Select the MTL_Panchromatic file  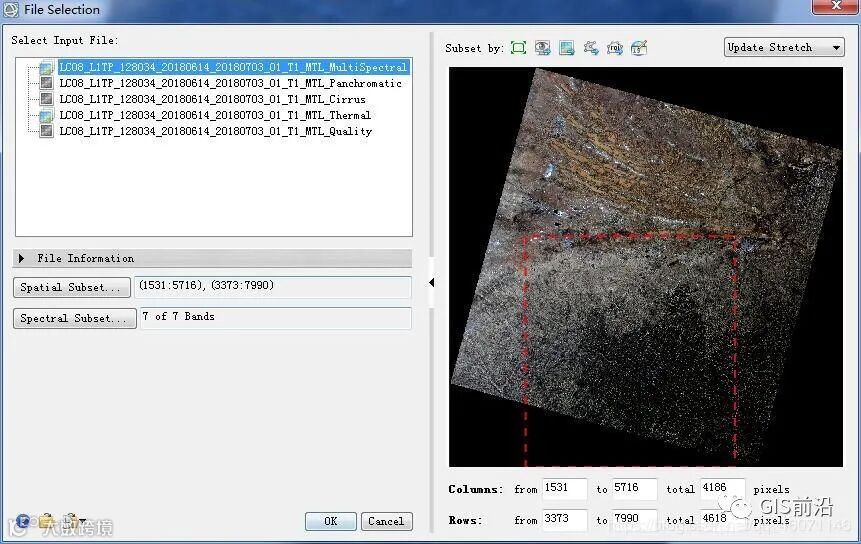point(231,83)
